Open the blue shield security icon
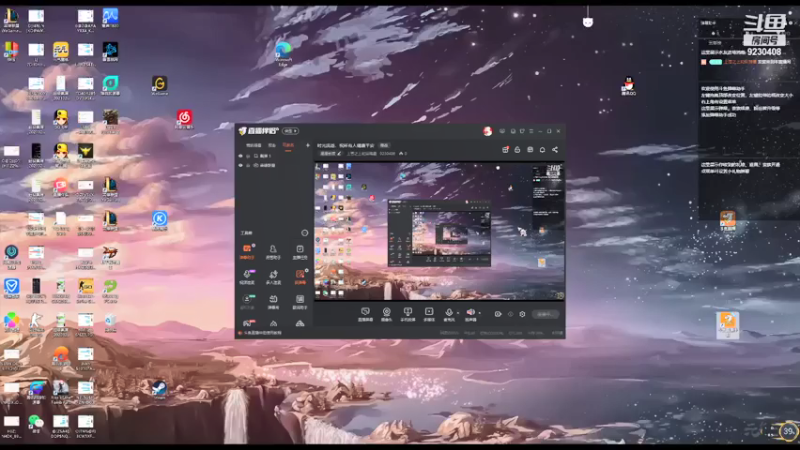Screen dimensions: 800x450 click(11, 289)
